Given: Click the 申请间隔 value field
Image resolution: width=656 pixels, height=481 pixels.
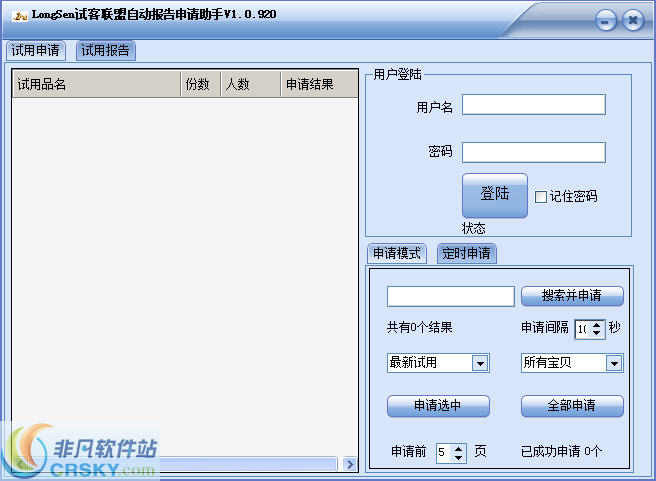Looking at the screenshot, I should (582, 329).
